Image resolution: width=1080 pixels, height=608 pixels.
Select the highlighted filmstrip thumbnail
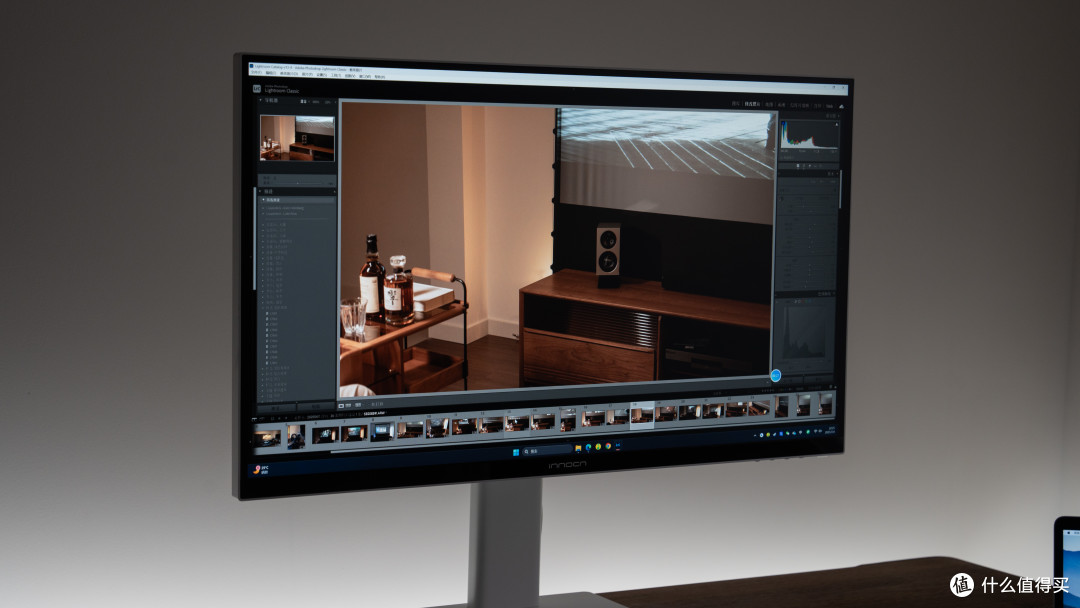click(642, 415)
